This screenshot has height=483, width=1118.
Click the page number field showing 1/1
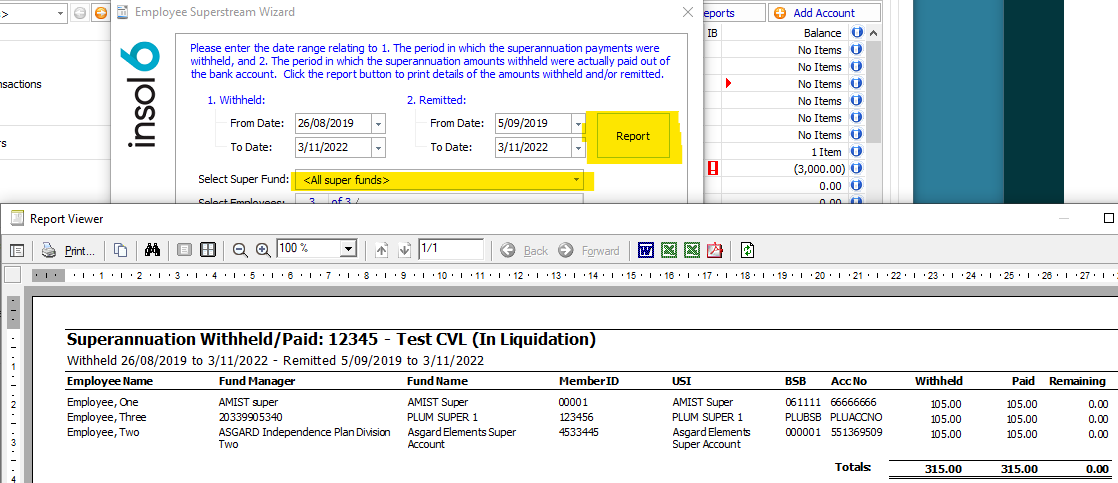pos(450,249)
